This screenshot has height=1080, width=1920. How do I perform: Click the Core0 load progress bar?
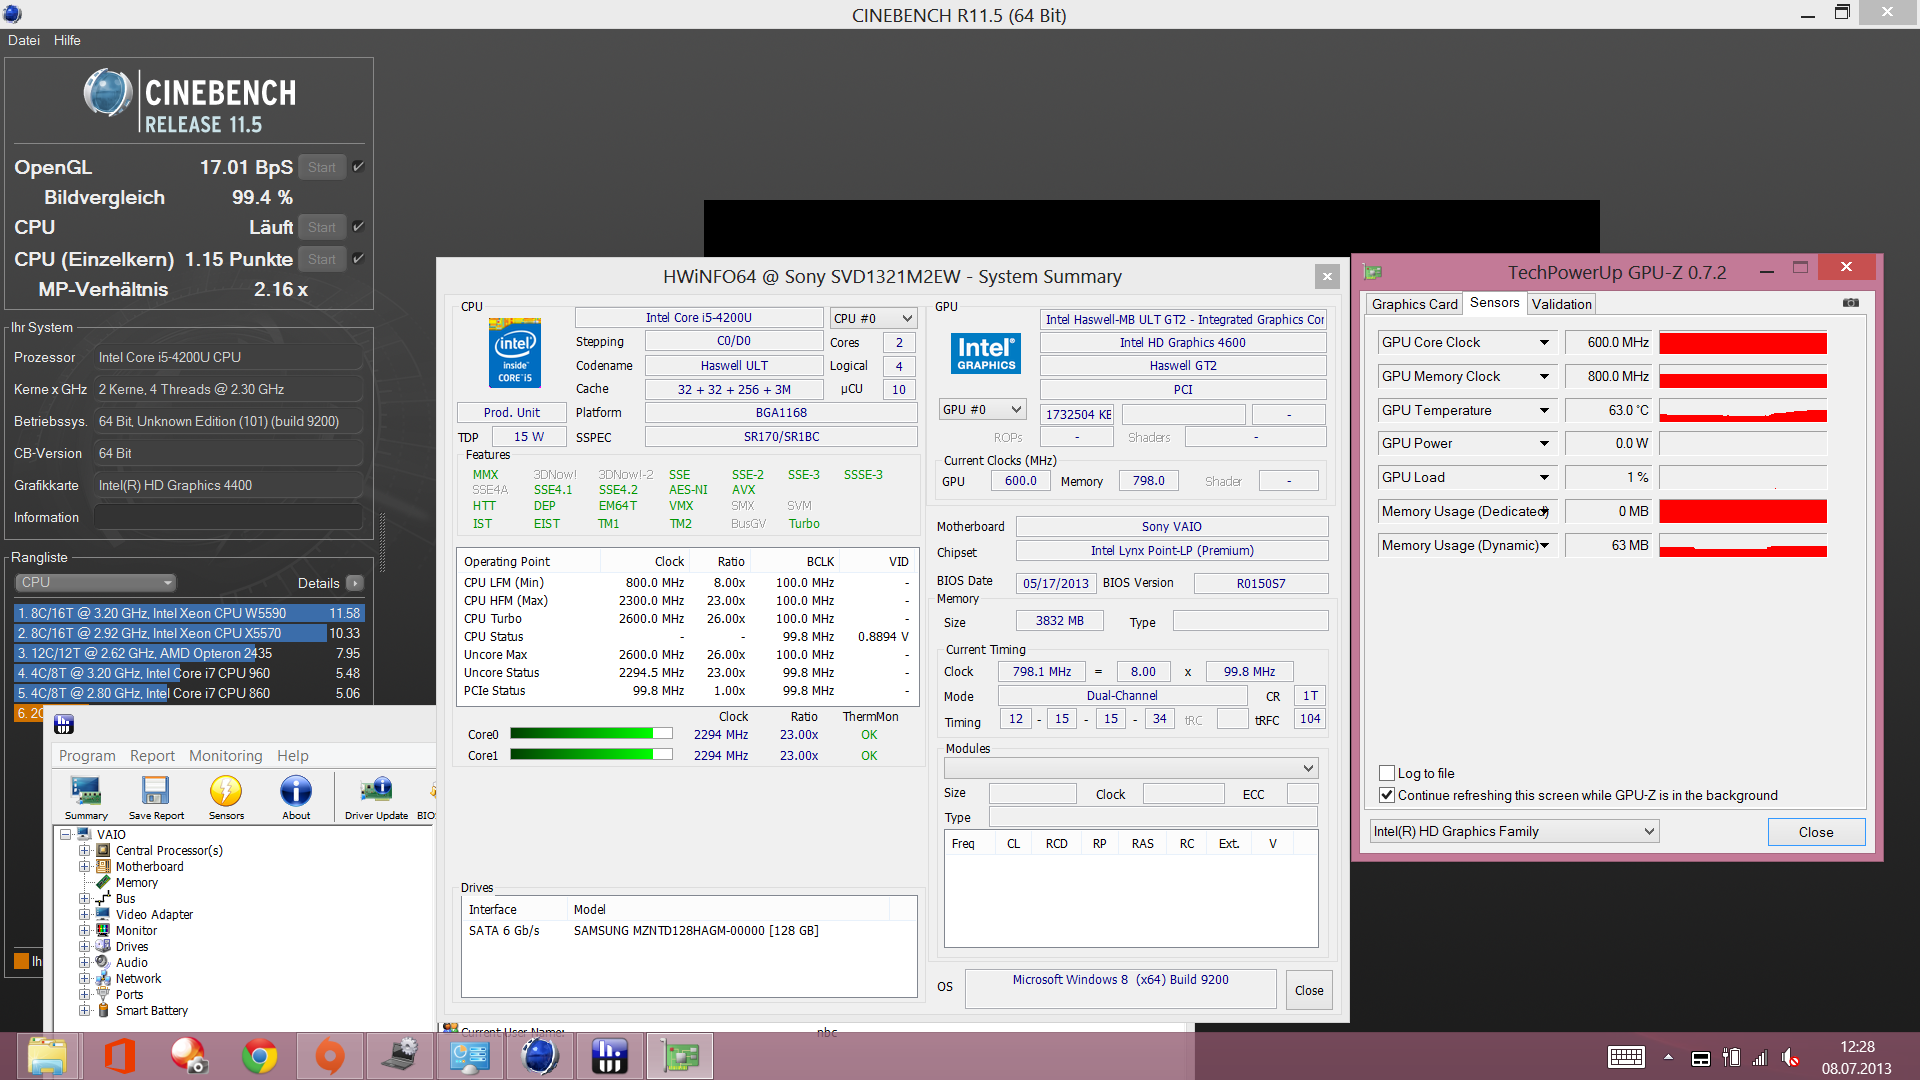(591, 734)
